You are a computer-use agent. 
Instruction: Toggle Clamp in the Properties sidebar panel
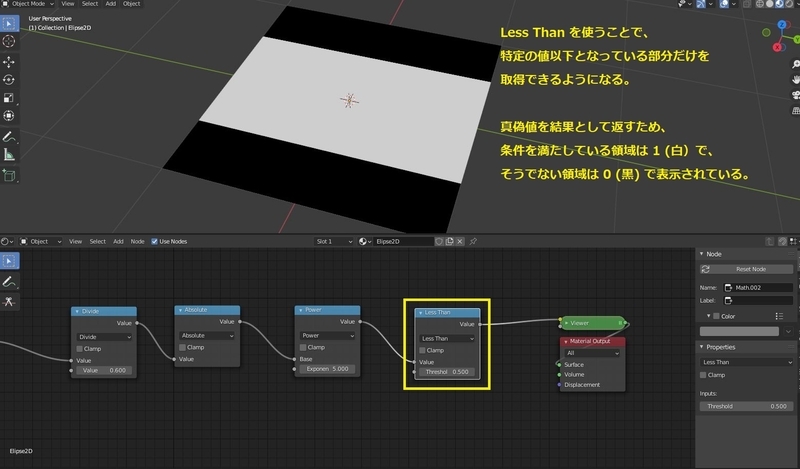coord(704,375)
